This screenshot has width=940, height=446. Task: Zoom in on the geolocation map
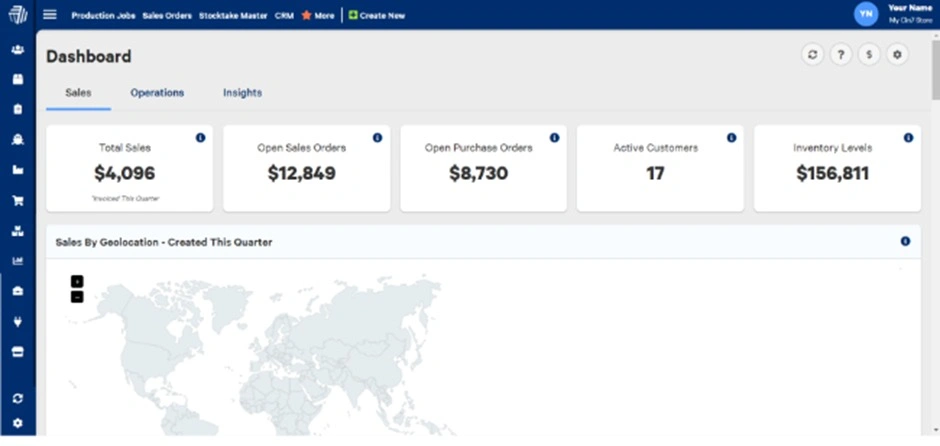click(x=77, y=281)
